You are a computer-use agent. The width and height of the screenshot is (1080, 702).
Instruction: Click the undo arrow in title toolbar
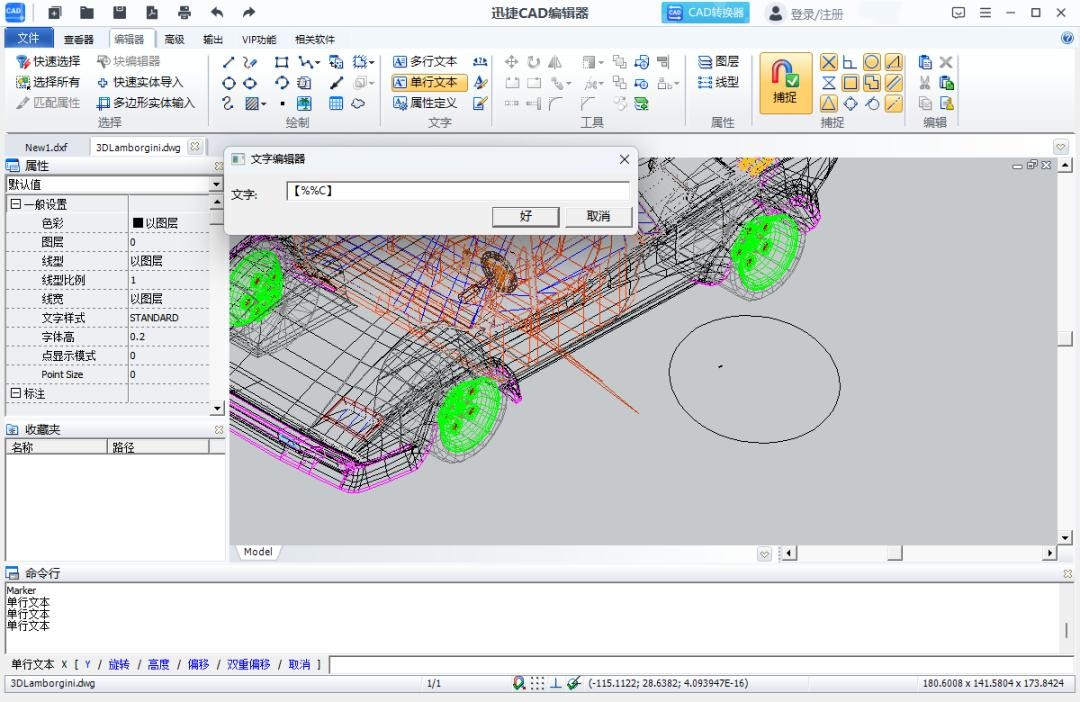coord(217,13)
